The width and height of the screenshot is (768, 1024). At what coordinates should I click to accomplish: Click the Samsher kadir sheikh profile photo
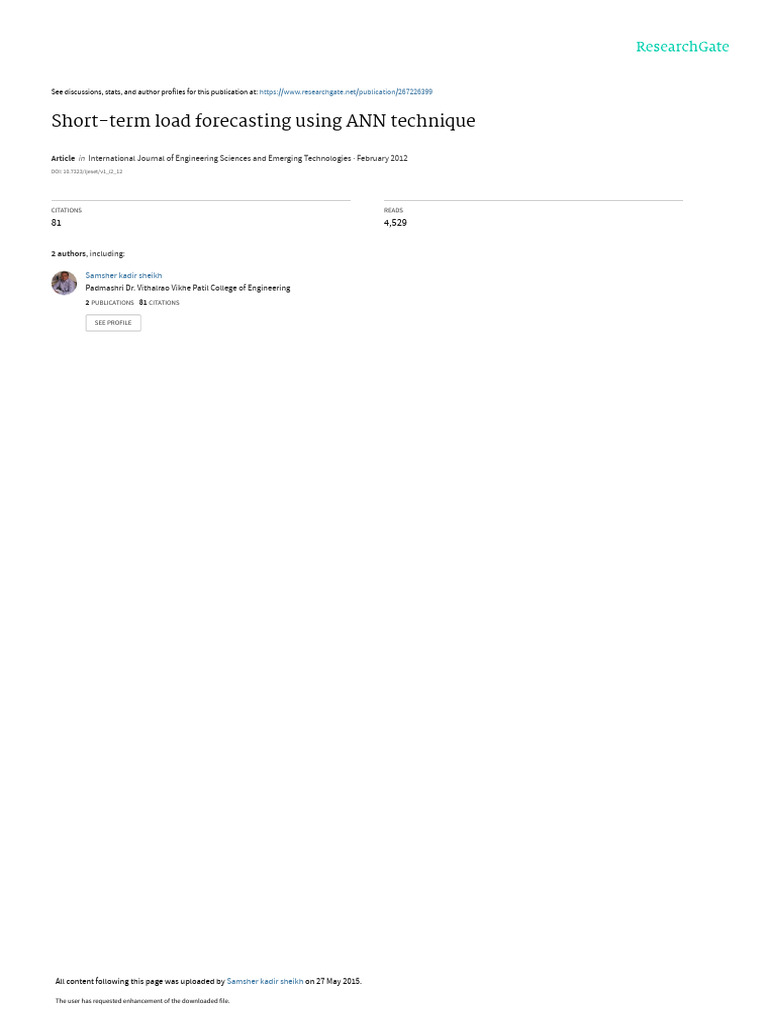[x=64, y=283]
